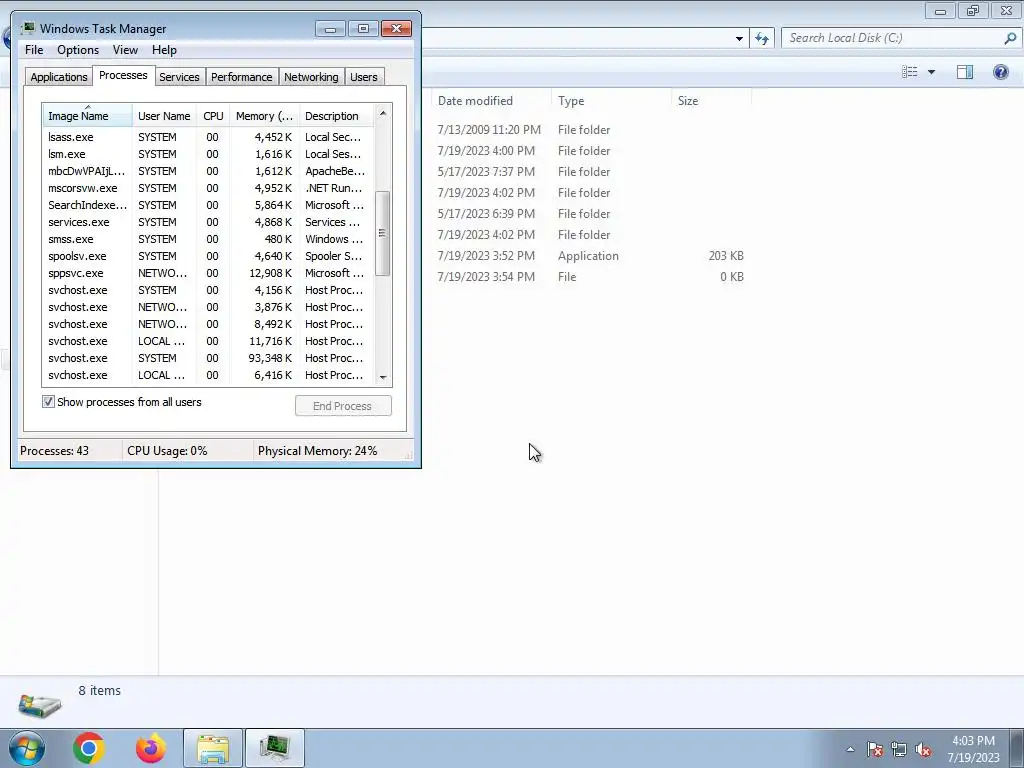Select the lsass.exe process row
Screen dimensions: 1024x768
[208, 137]
